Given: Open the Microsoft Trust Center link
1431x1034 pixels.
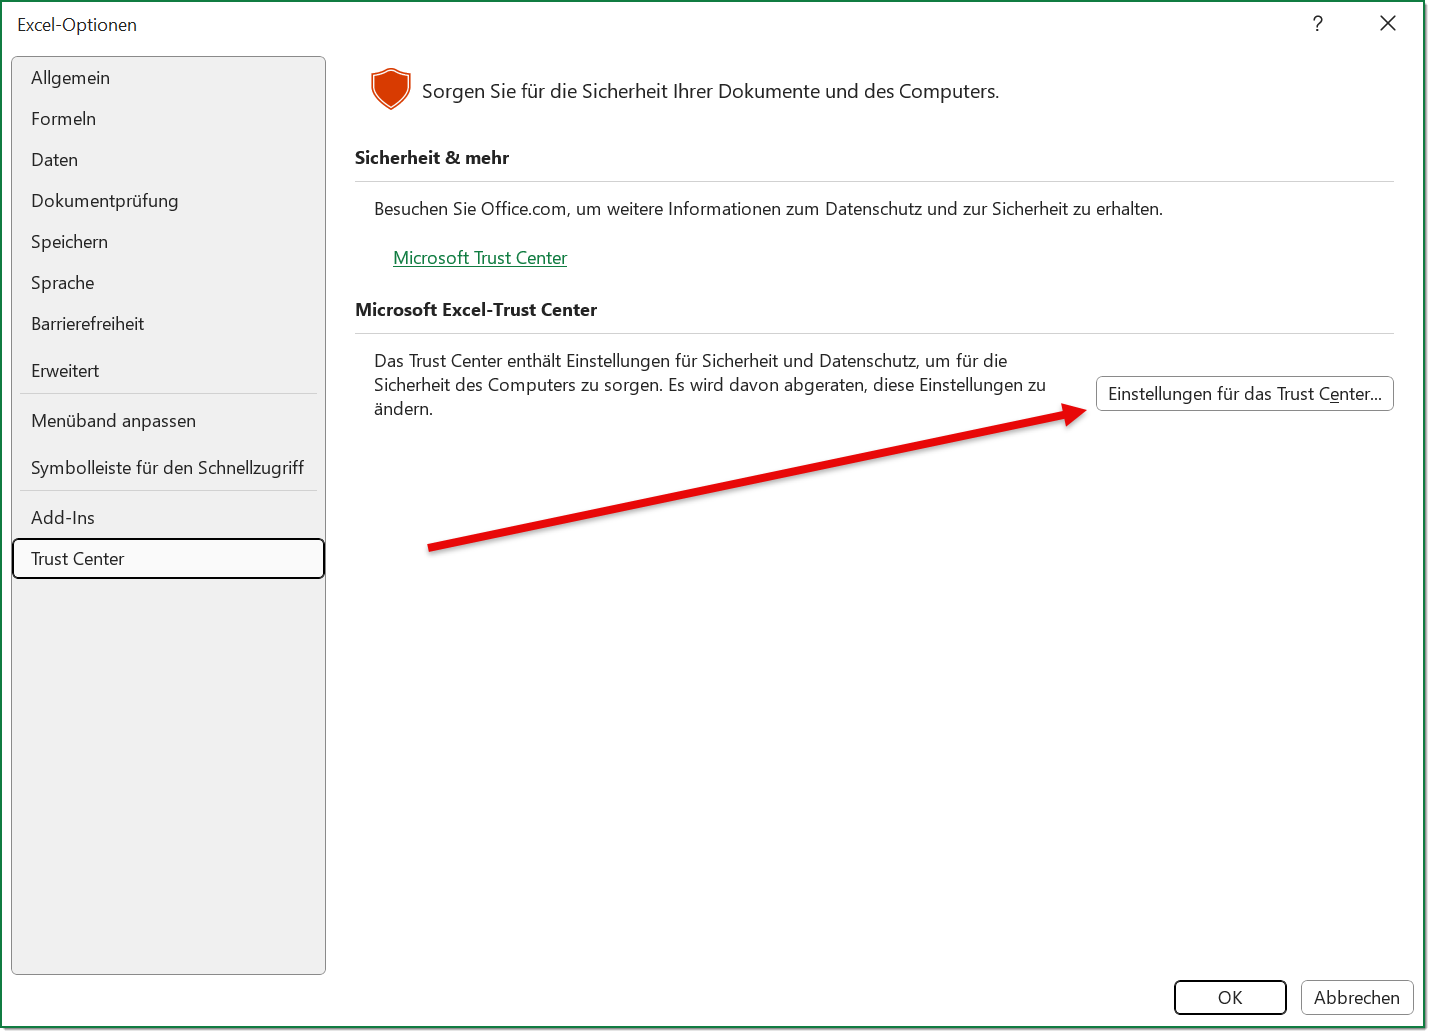Looking at the screenshot, I should tap(480, 258).
